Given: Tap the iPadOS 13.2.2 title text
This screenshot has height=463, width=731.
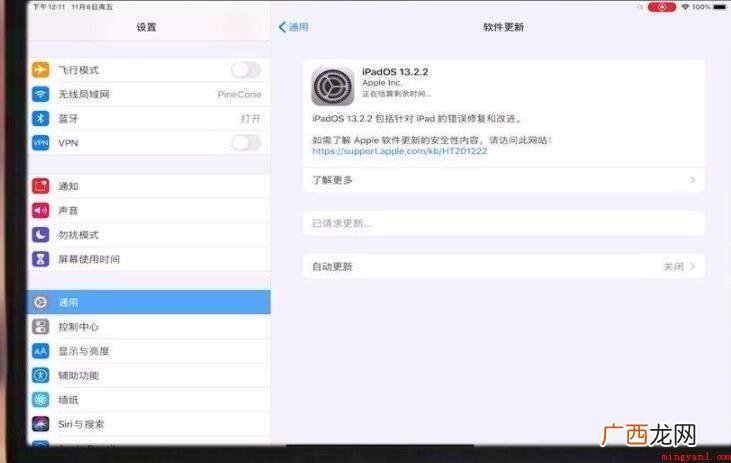Looking at the screenshot, I should [x=395, y=72].
